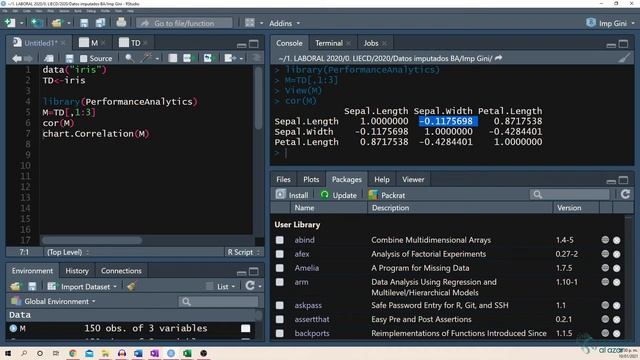640x360 pixels.
Task: Save current document from main toolbar
Action: click(x=84, y=23)
